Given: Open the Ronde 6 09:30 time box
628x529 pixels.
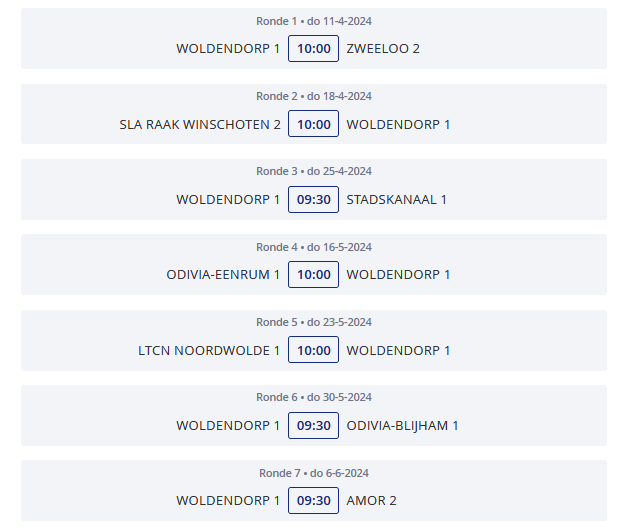Looking at the screenshot, I should tap(313, 425).
